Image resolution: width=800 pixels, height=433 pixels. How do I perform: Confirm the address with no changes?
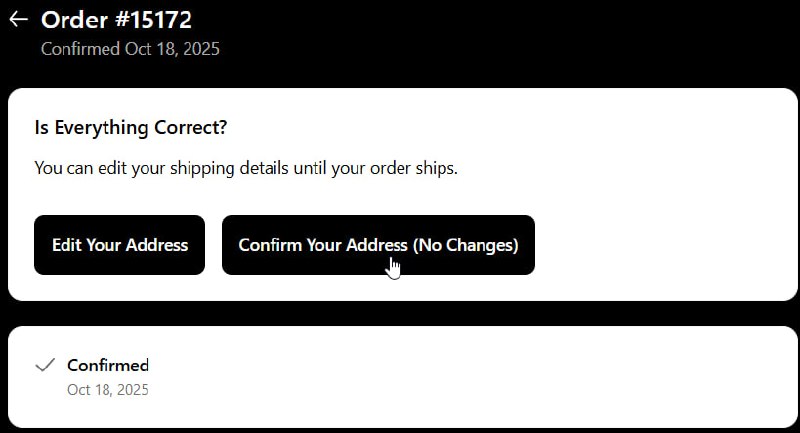(378, 245)
